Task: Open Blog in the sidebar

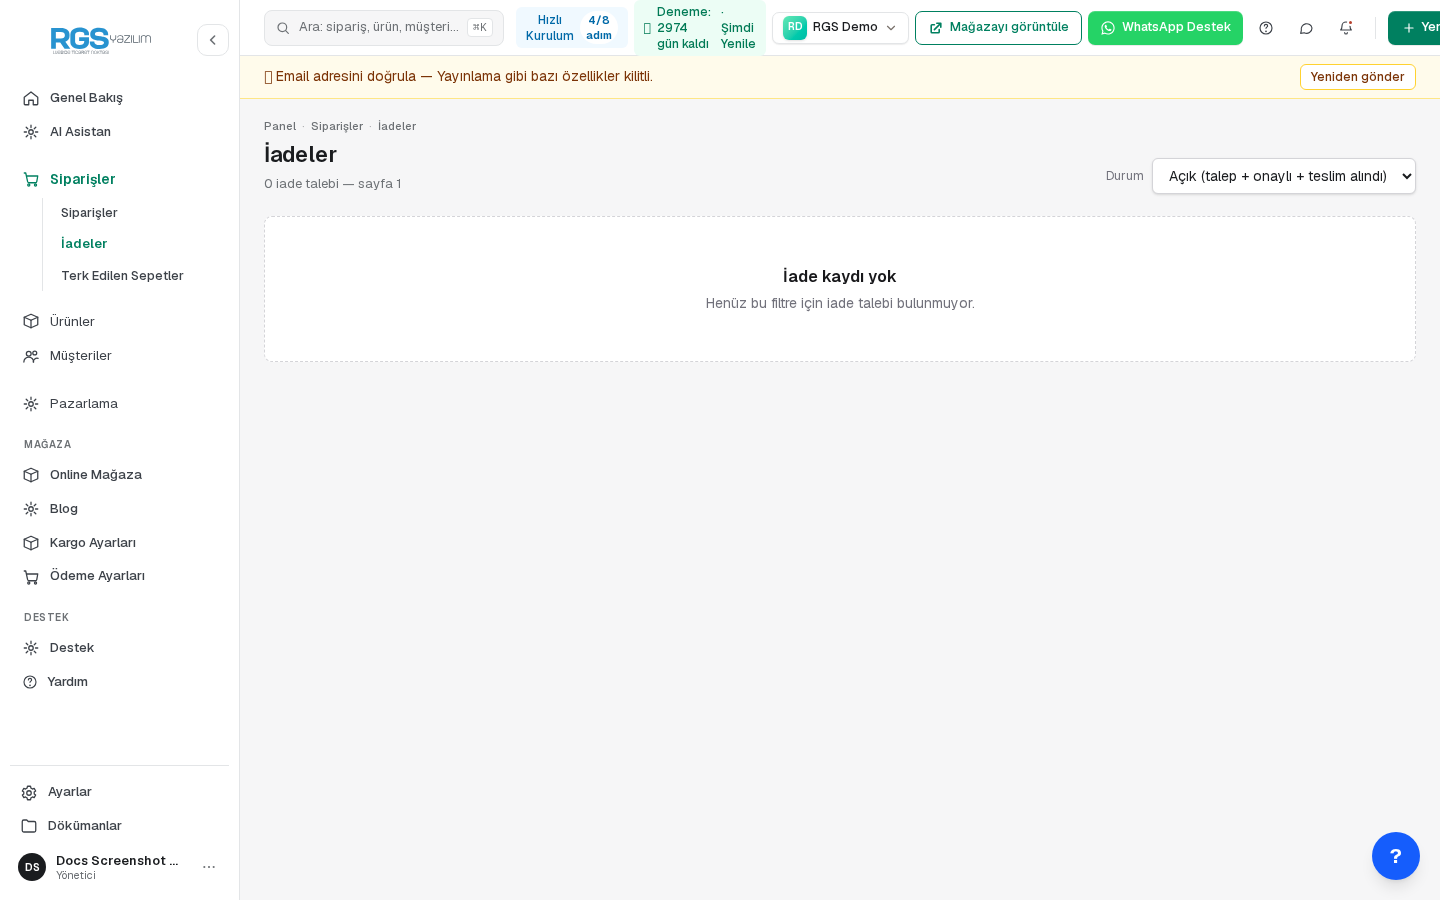Action: tap(120, 509)
